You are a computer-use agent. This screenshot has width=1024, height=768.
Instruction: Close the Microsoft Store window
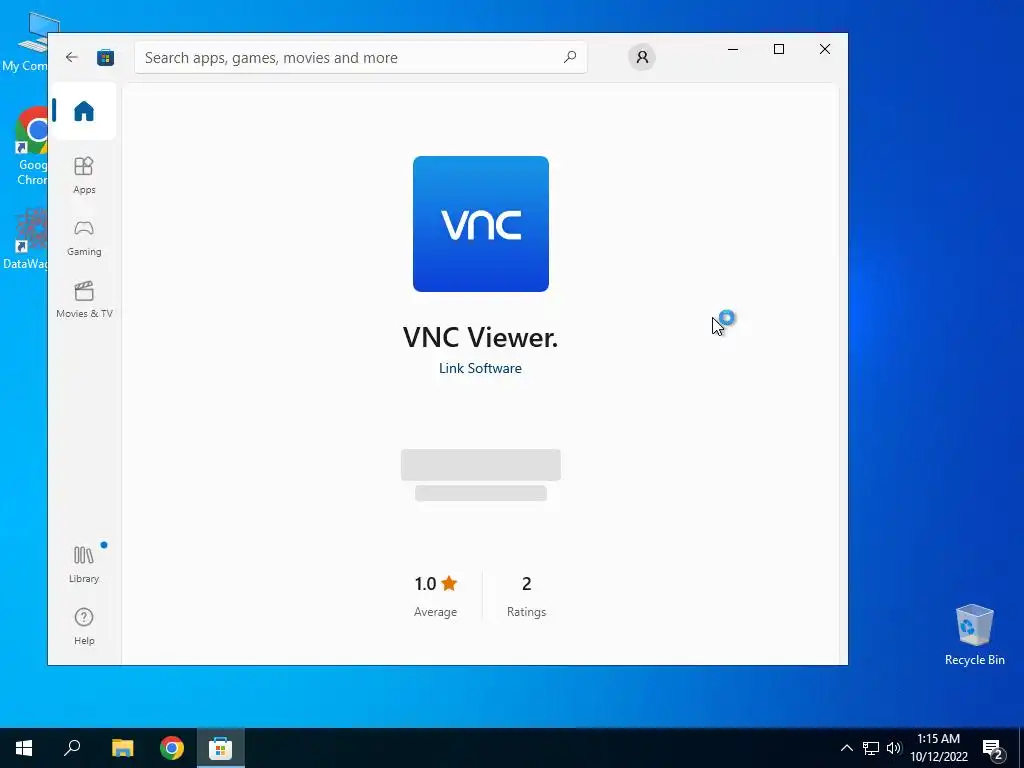click(825, 49)
